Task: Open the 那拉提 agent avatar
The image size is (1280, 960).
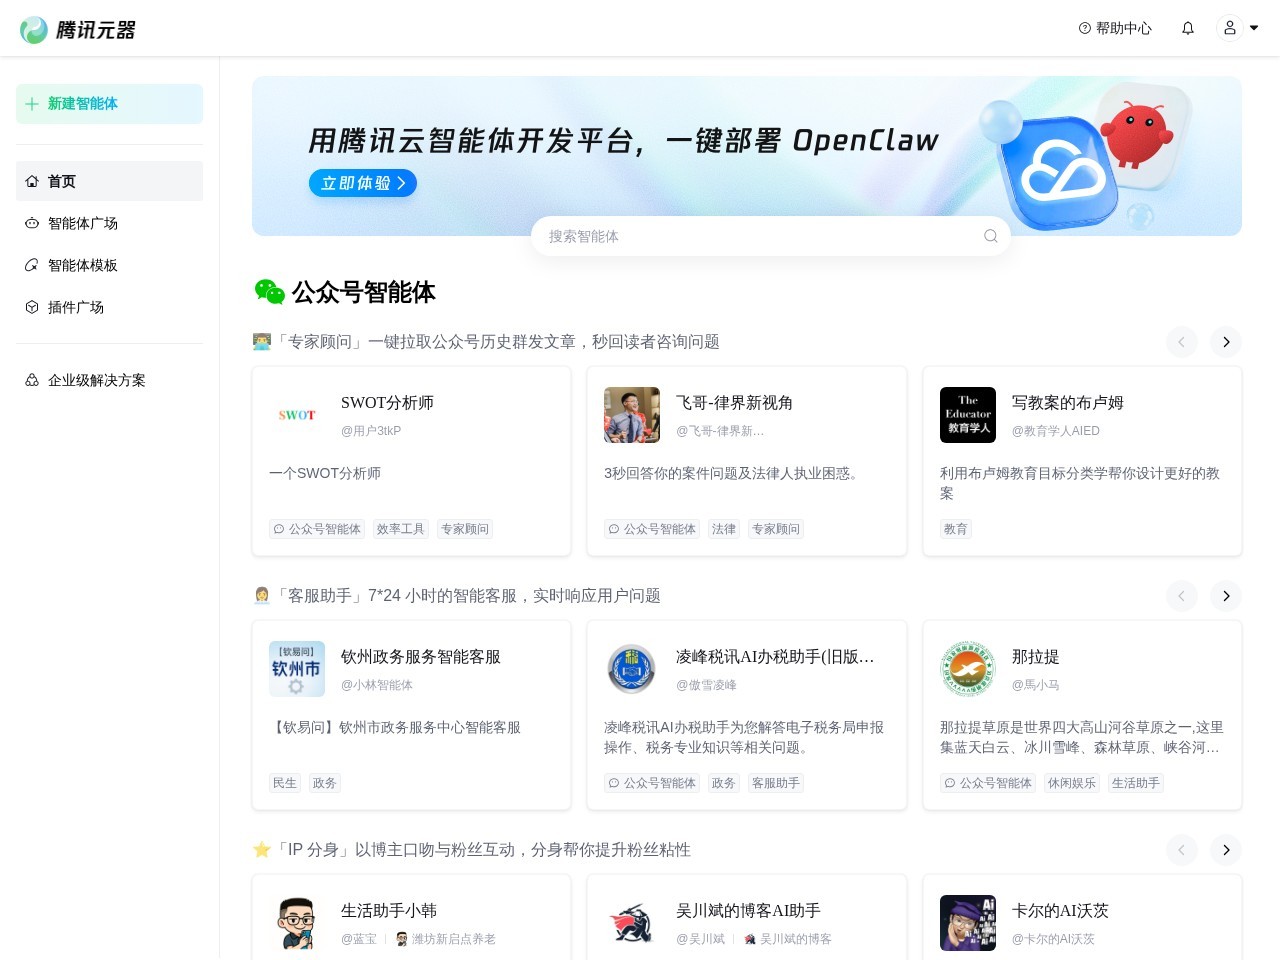Action: (968, 669)
